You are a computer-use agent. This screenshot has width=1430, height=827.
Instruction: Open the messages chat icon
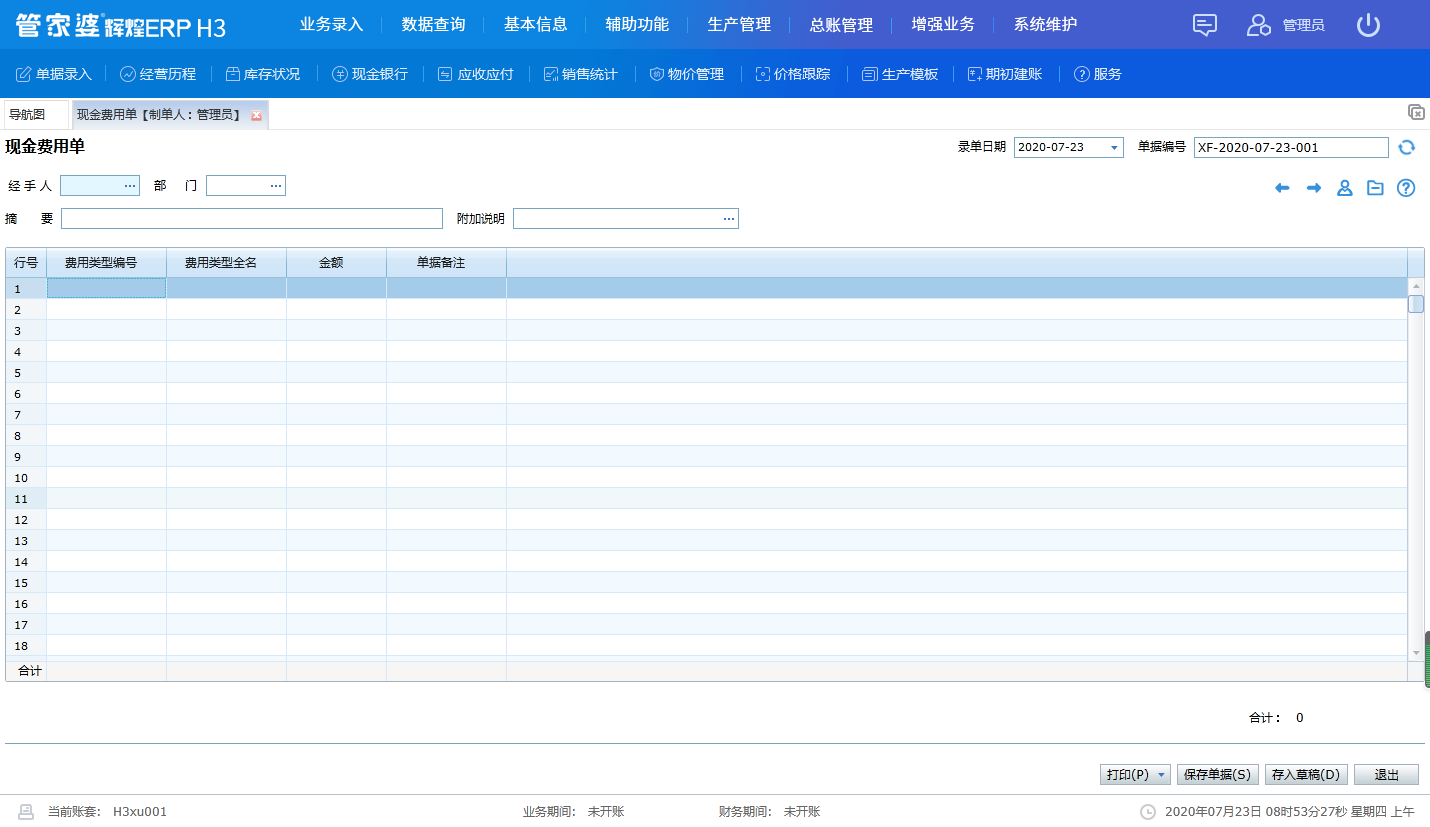click(1205, 25)
